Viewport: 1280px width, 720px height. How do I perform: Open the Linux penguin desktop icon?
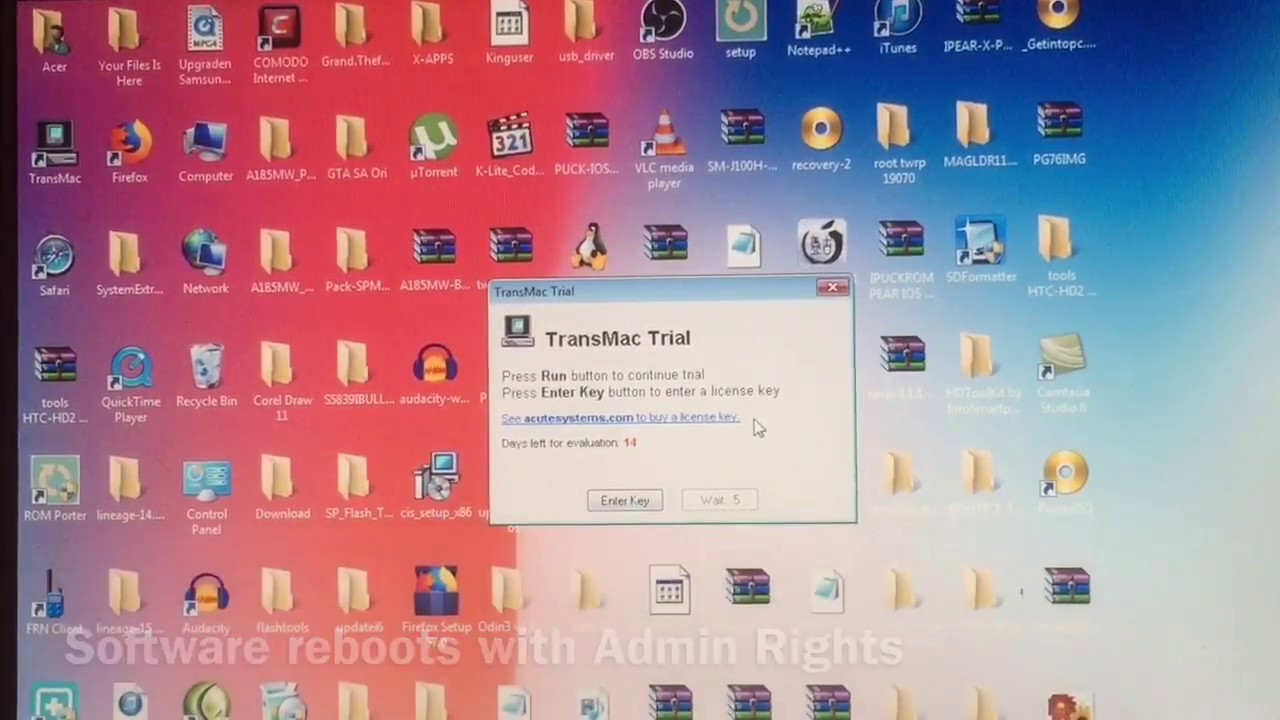click(x=589, y=246)
